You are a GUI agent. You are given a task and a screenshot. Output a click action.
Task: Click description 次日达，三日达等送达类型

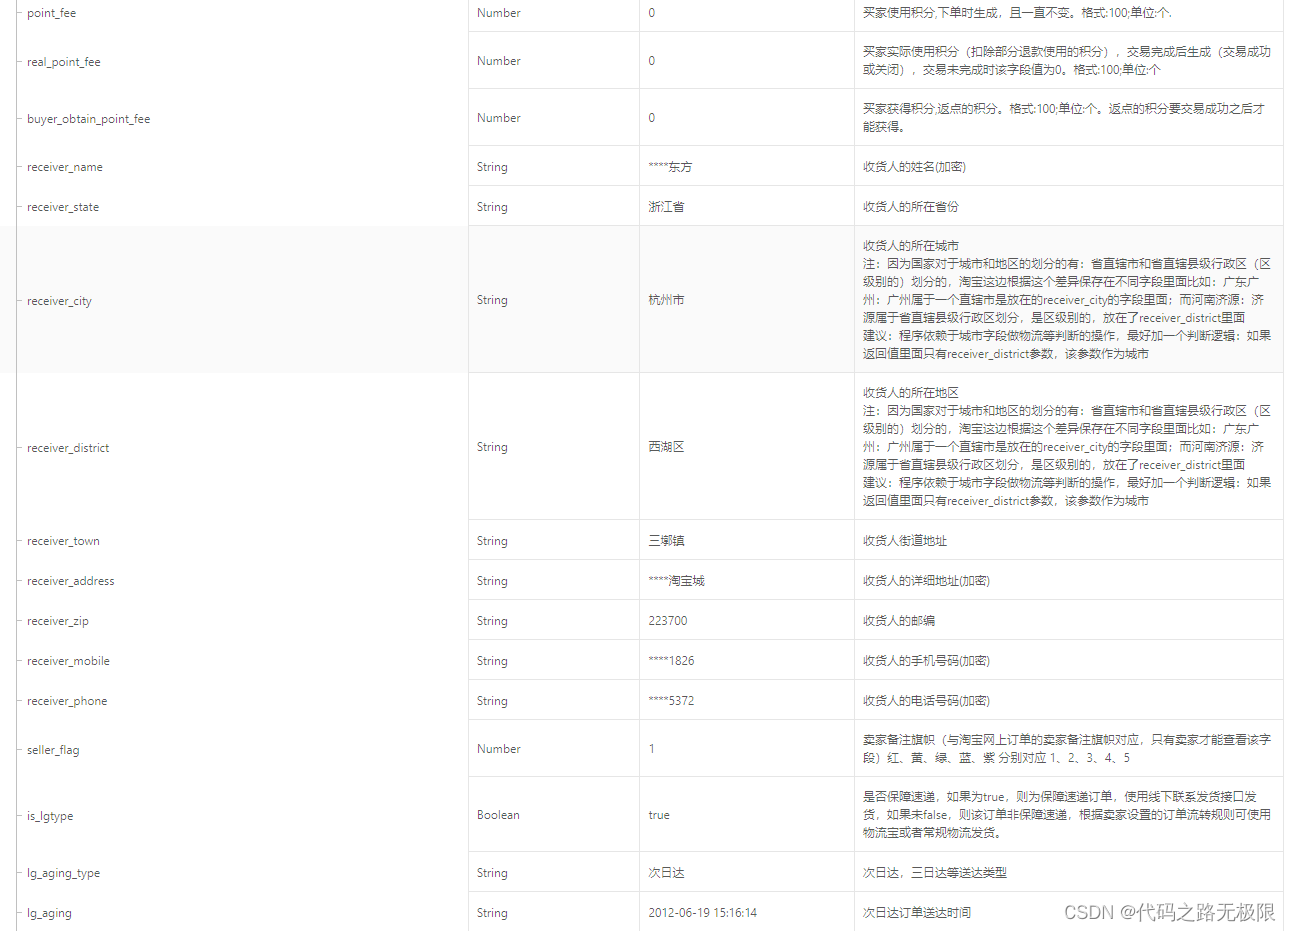934,873
